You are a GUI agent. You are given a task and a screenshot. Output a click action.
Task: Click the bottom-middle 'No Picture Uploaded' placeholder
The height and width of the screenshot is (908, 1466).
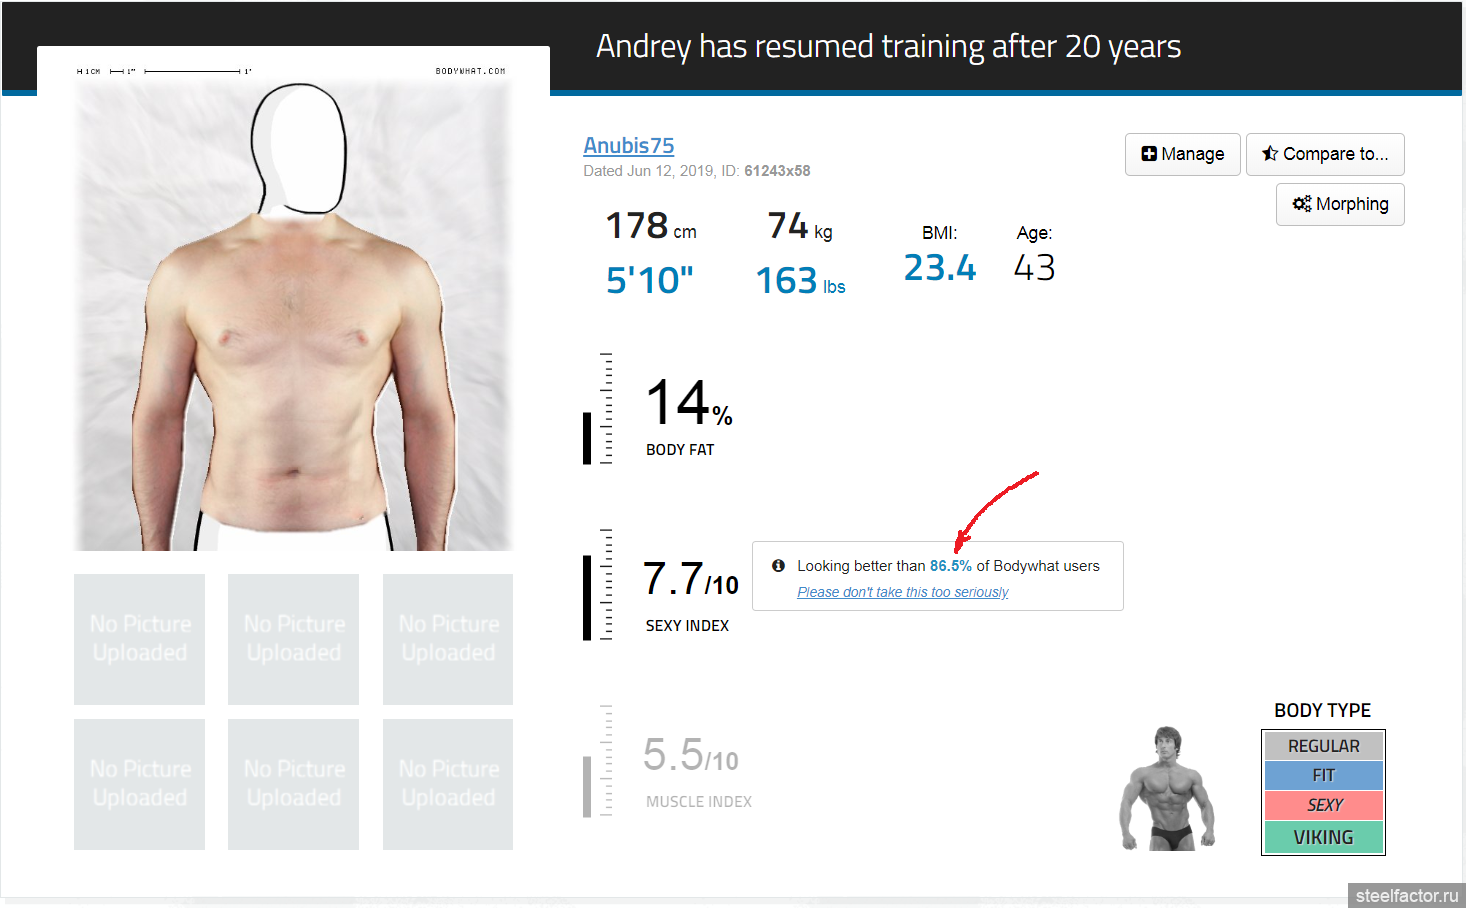pyautogui.click(x=294, y=784)
